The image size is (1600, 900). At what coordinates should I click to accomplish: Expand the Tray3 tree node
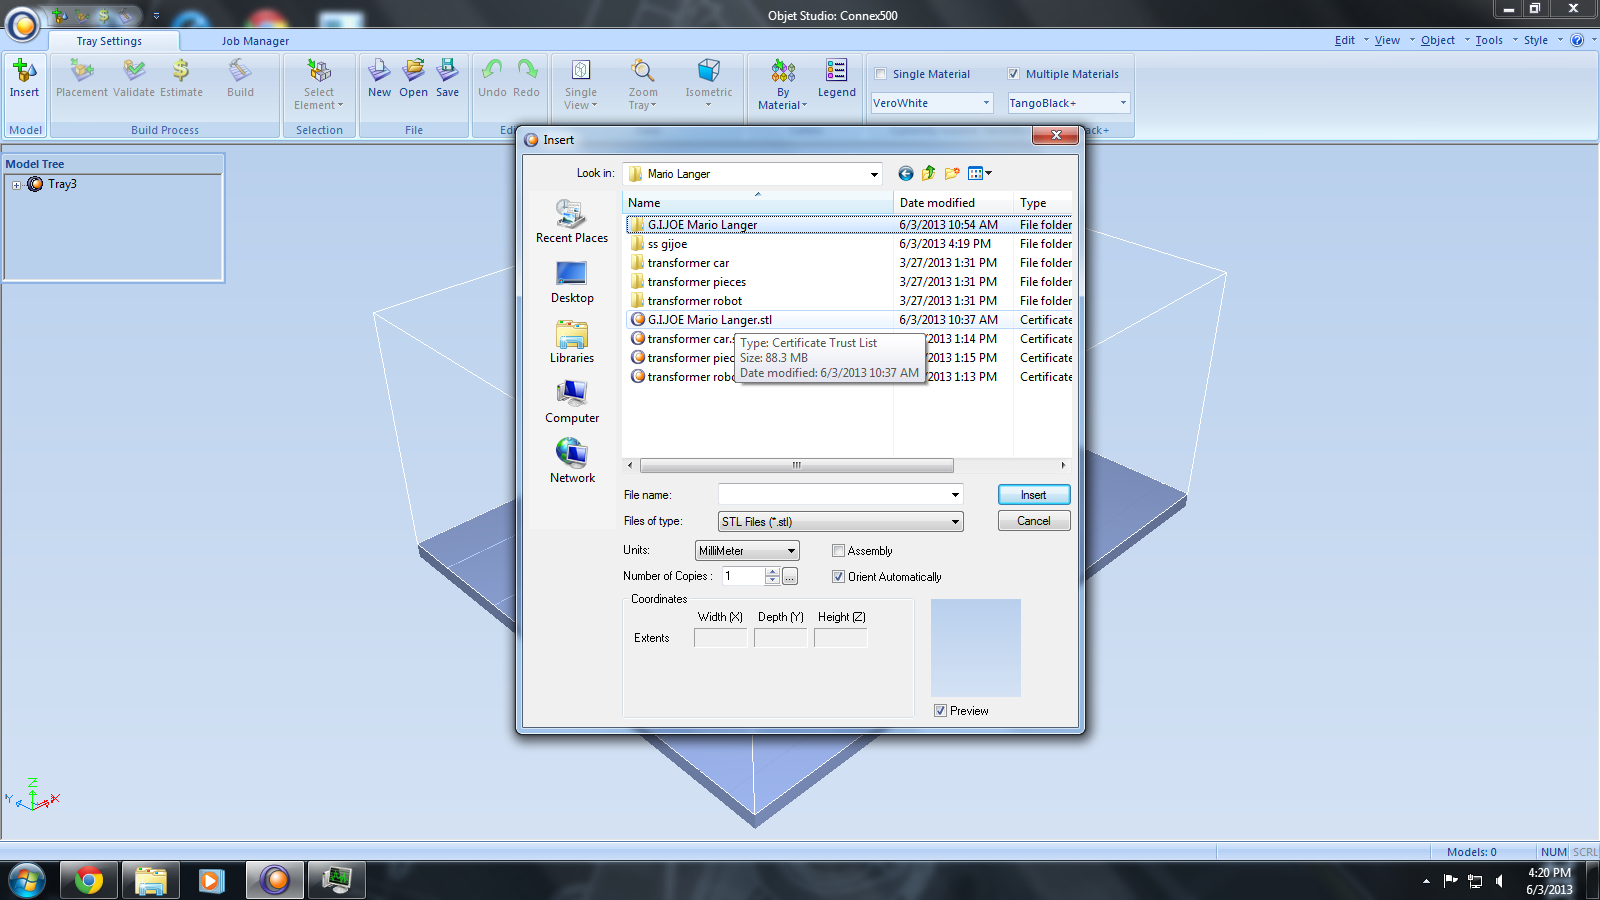(16, 185)
